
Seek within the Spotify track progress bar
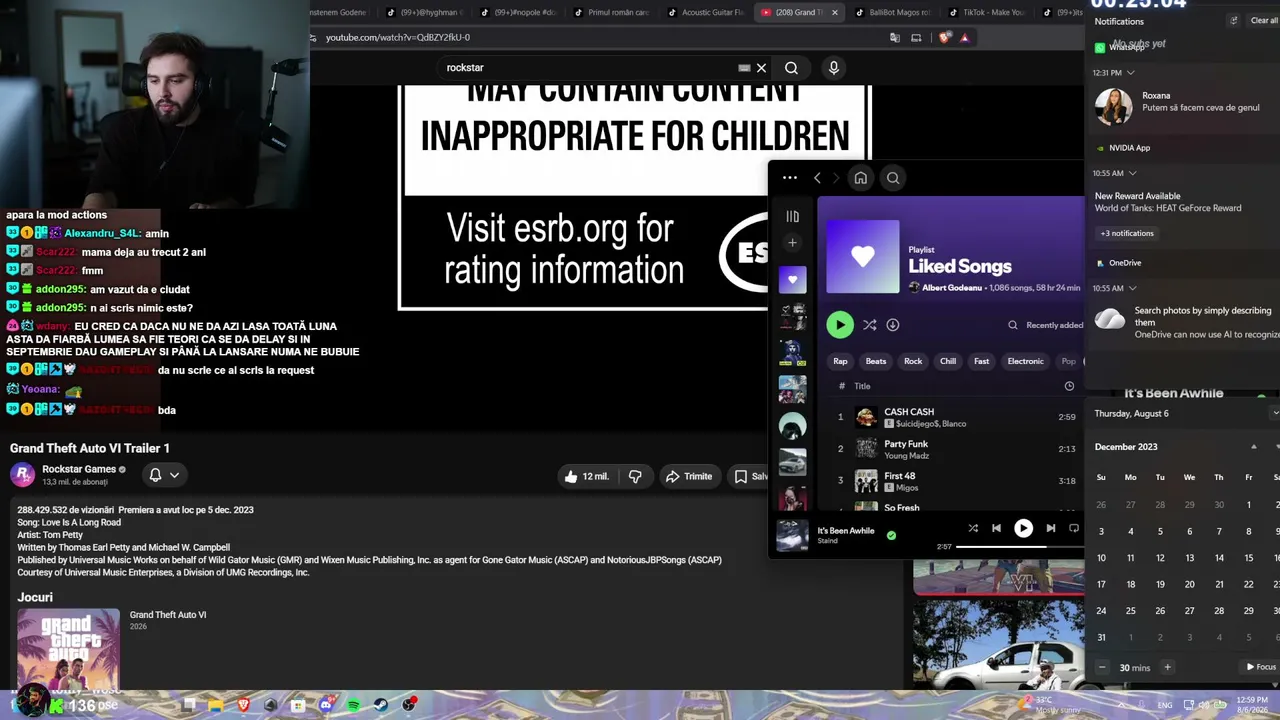tap(1020, 547)
